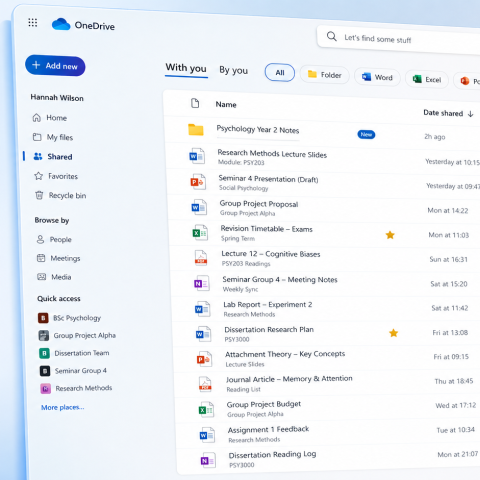
Task: Click 'Mon at 14:22' date cell
Action: tap(448, 210)
